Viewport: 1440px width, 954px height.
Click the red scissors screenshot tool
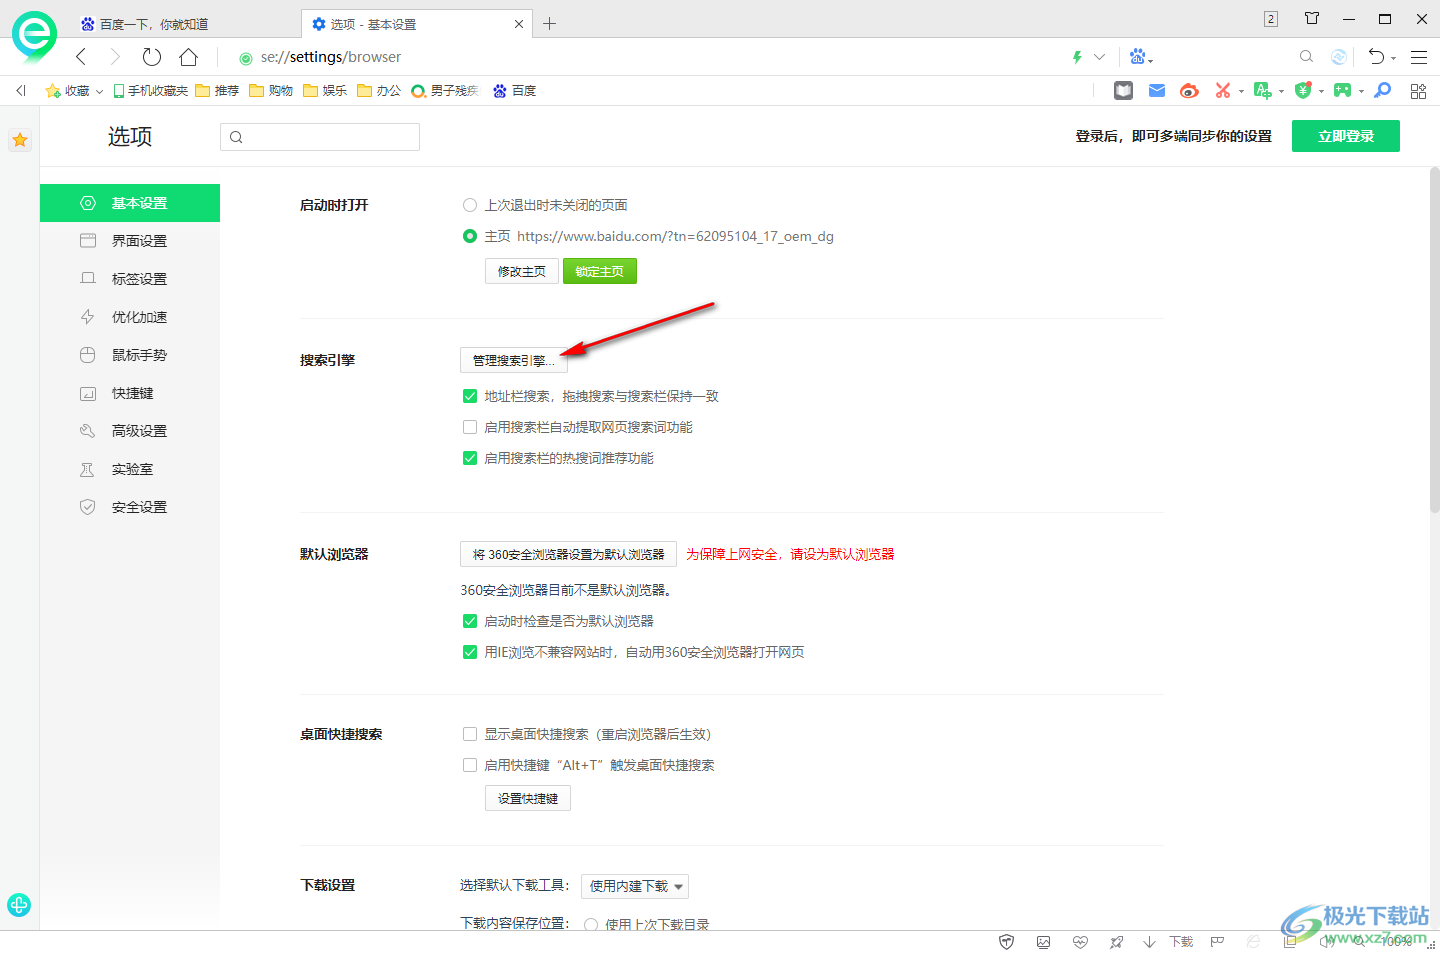[1222, 91]
